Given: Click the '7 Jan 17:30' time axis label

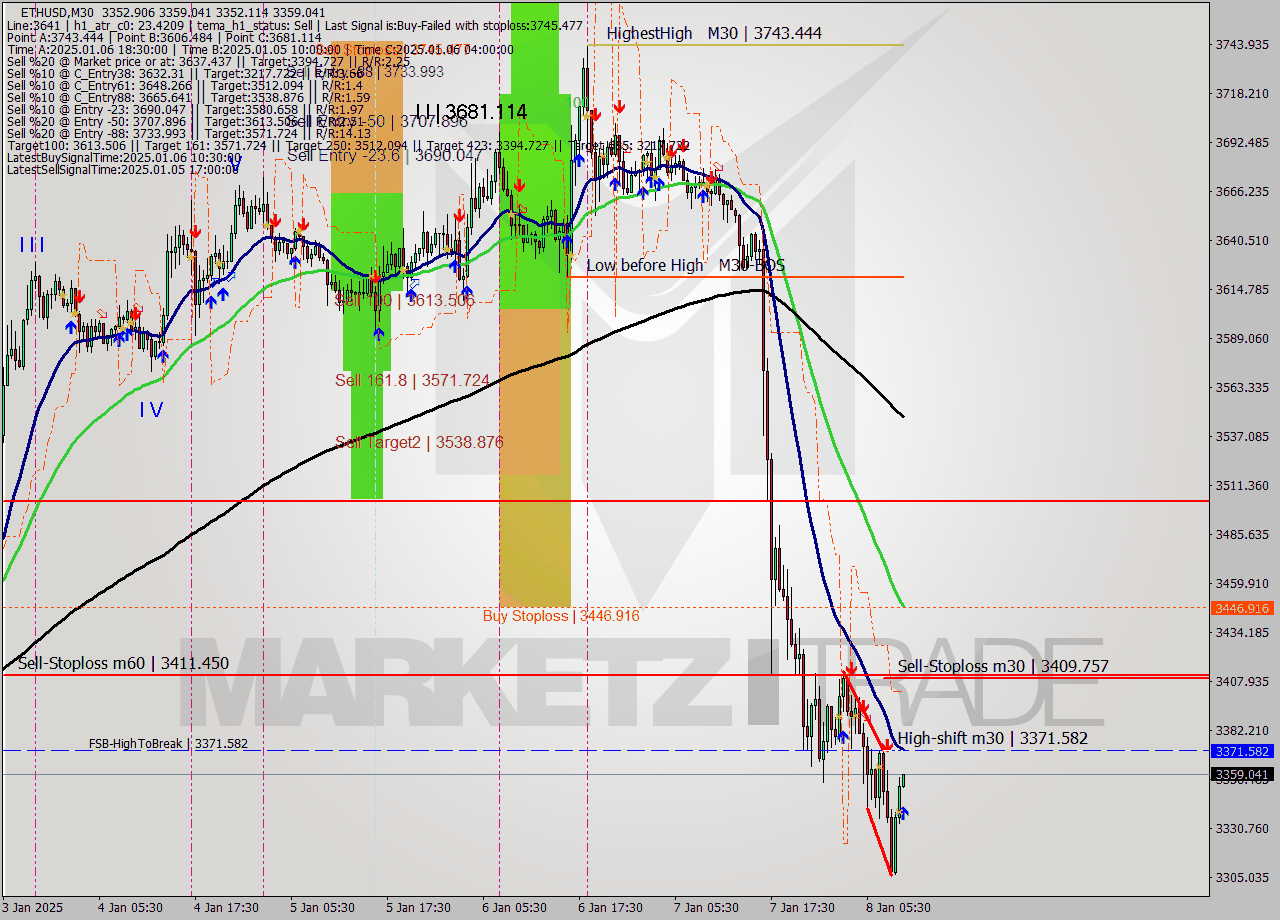Looking at the screenshot, I should 802,908.
